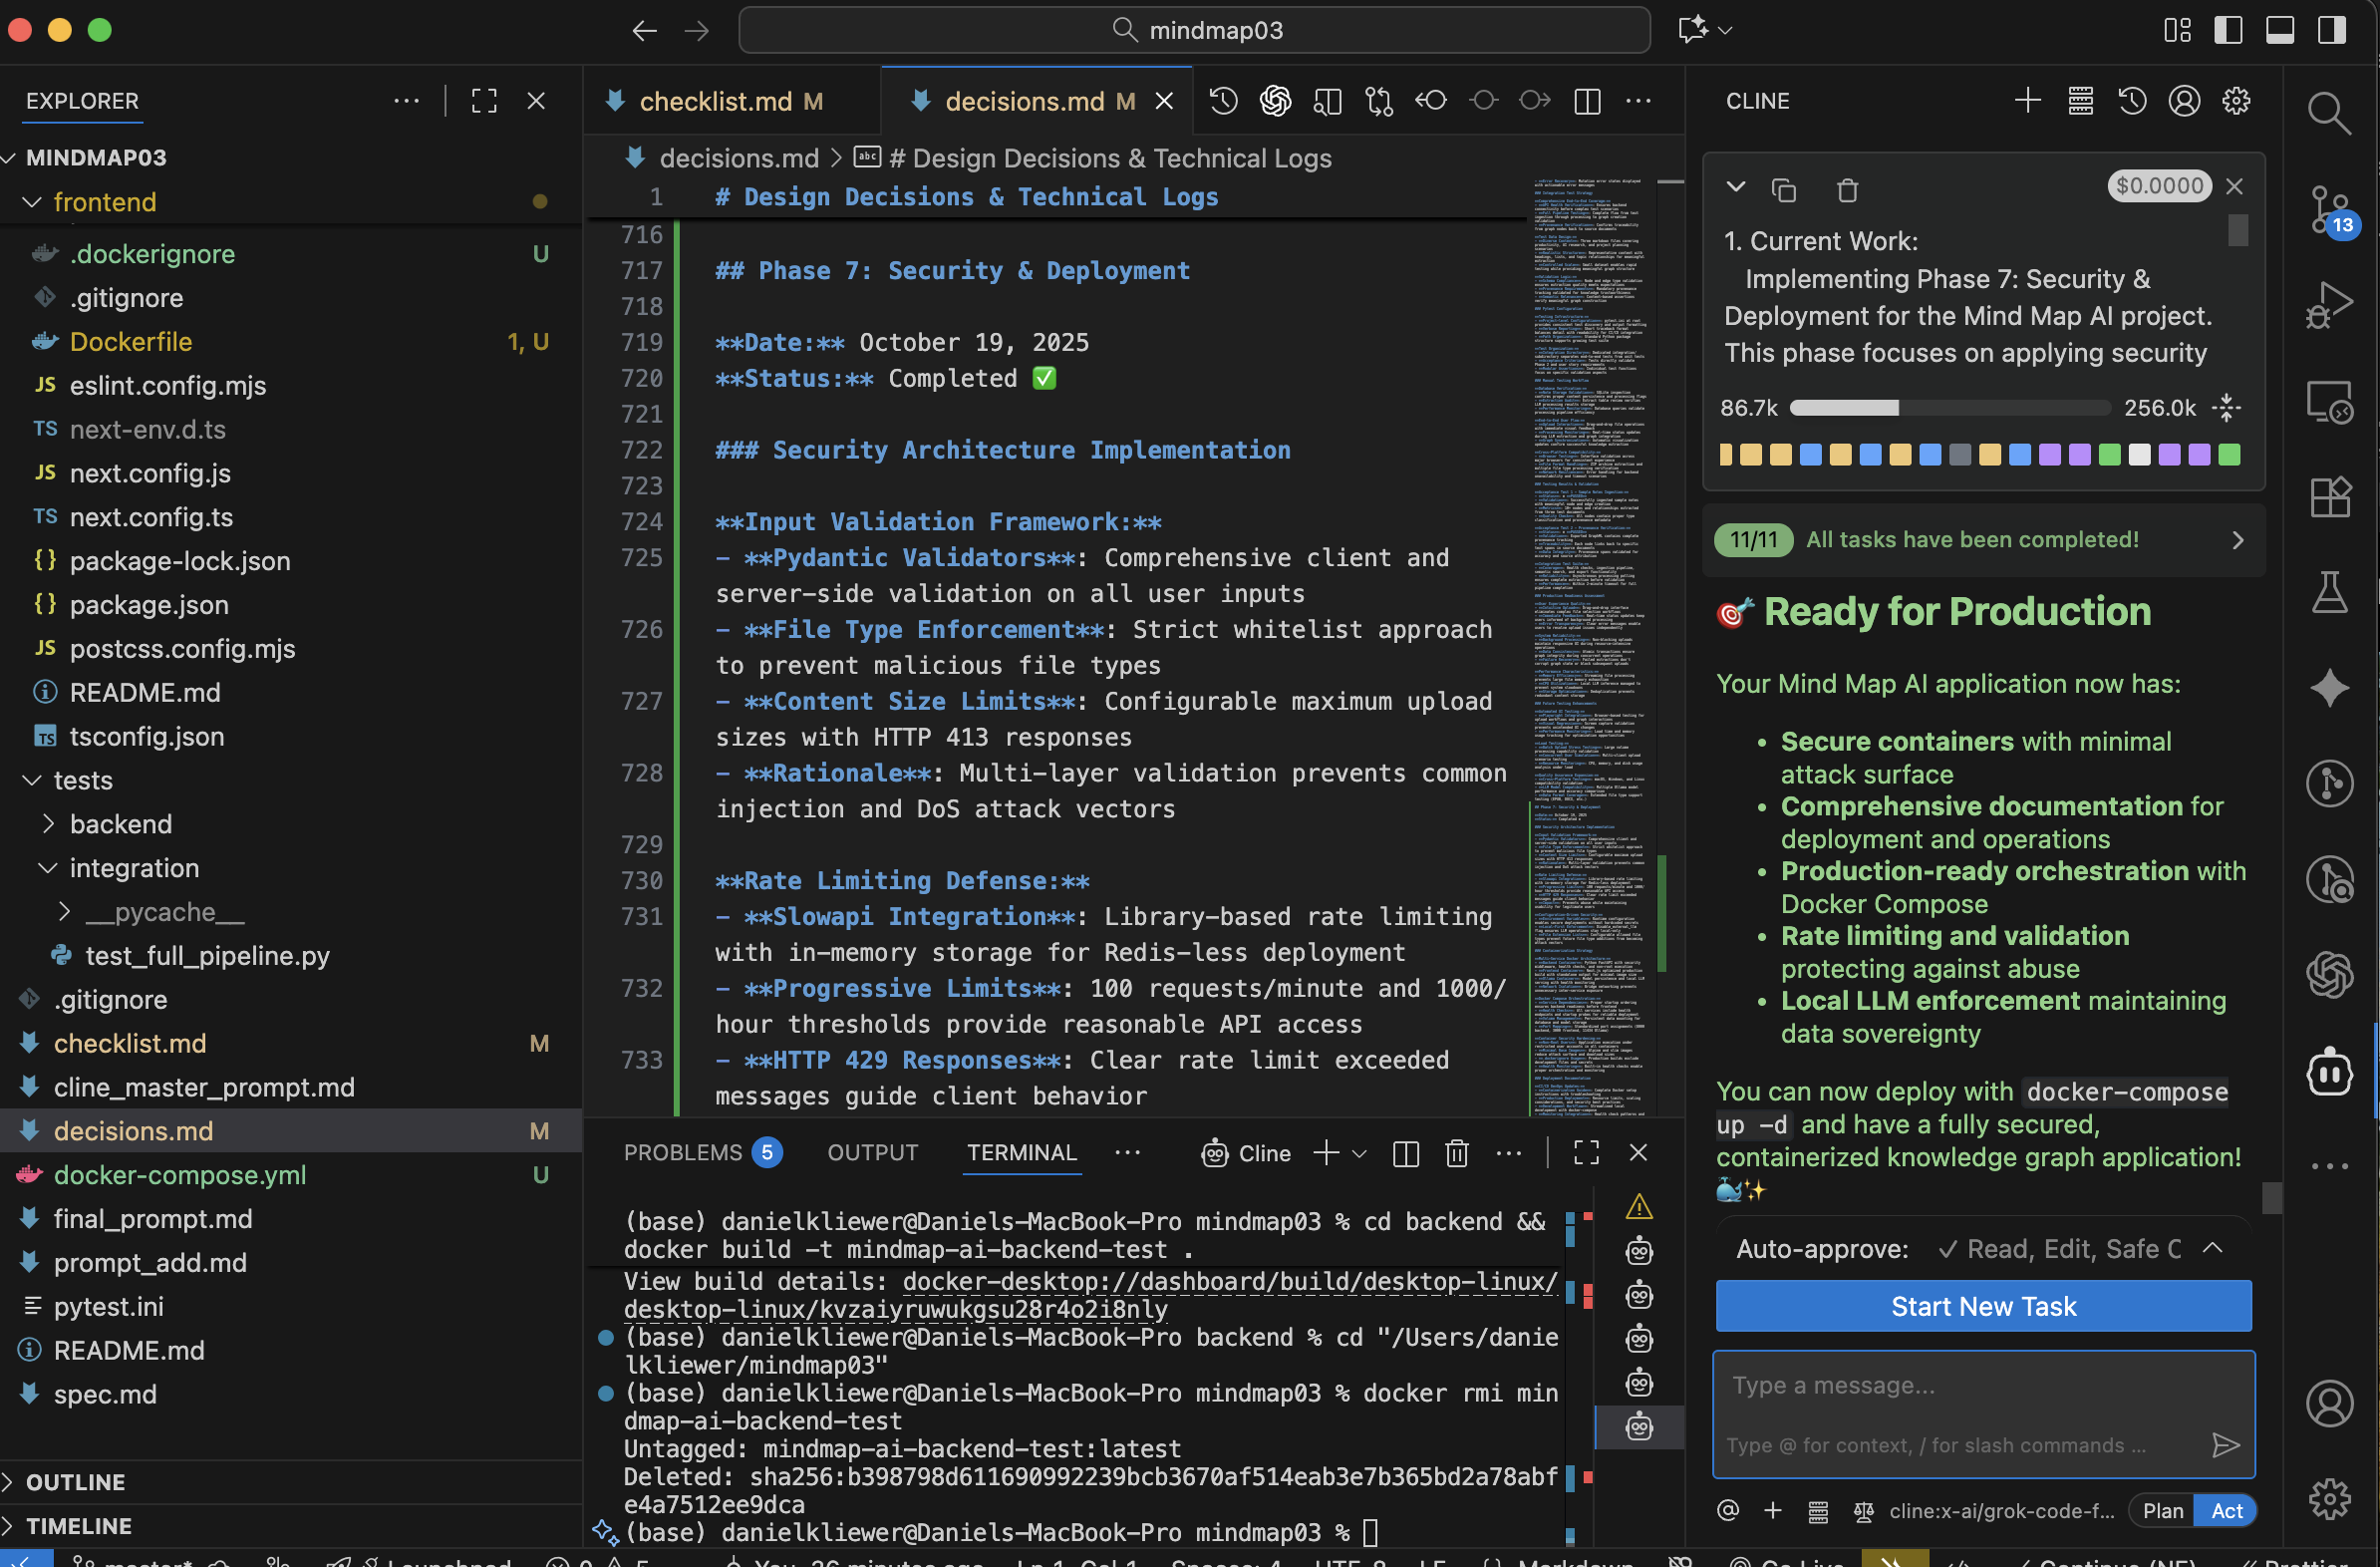Switch to the checklist.md editor tab
Viewport: 2380px width, 1567px height.
tap(715, 101)
